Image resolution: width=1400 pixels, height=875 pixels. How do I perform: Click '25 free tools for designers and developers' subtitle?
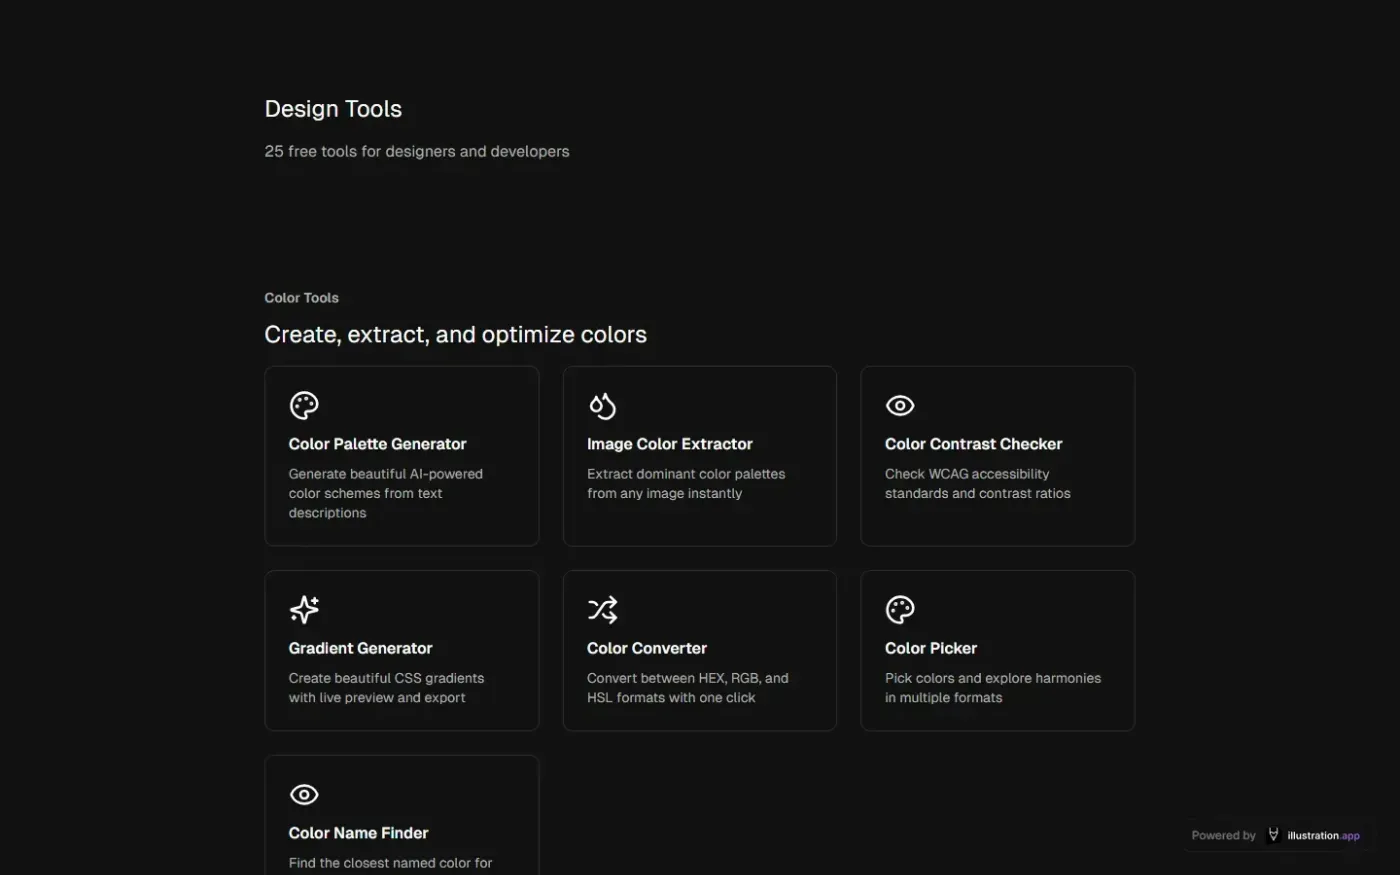click(x=417, y=151)
